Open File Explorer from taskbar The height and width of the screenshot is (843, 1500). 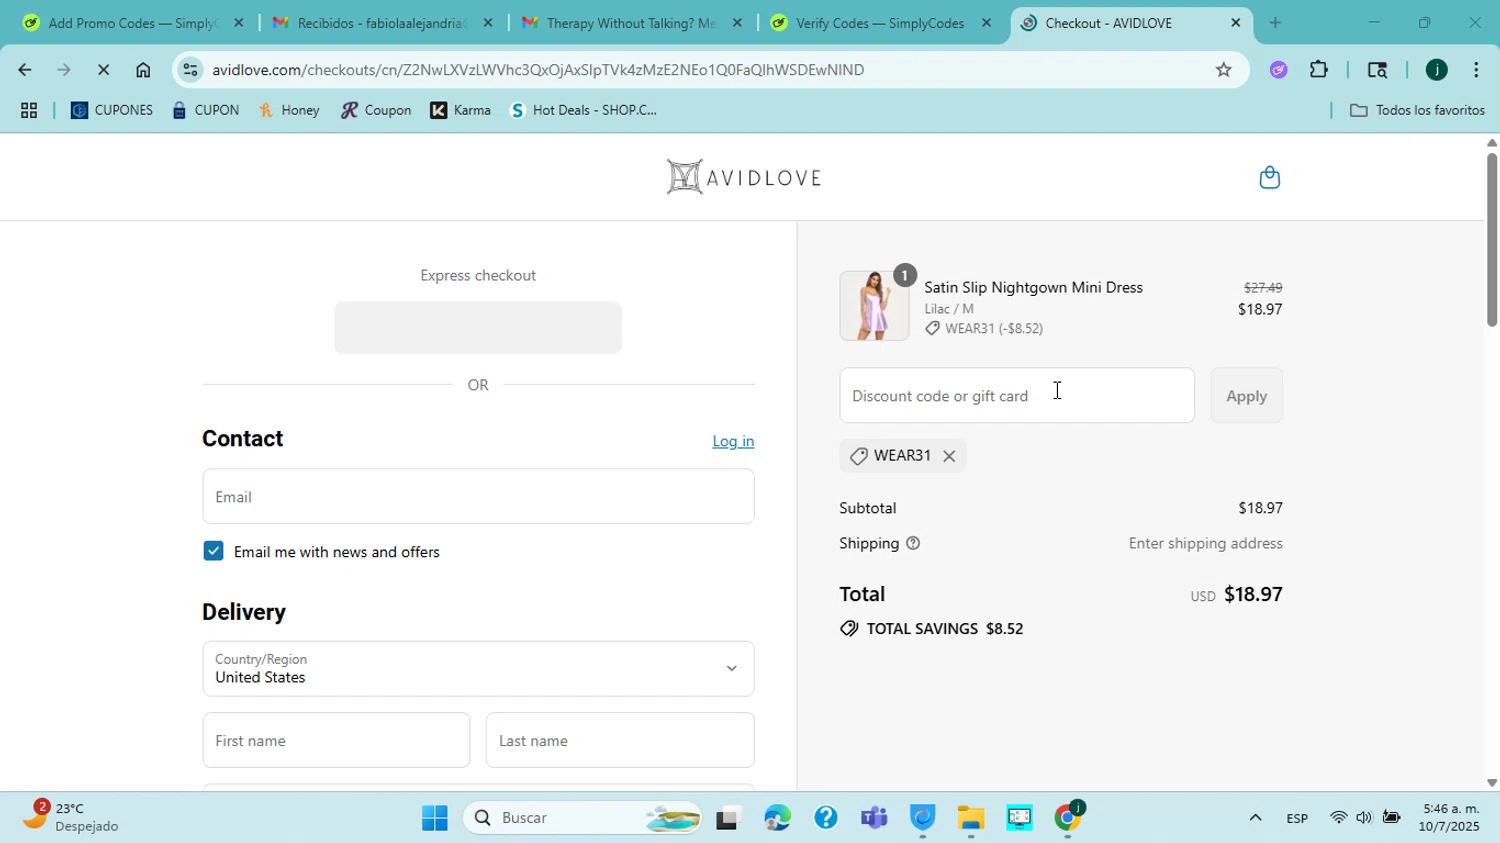point(970,818)
